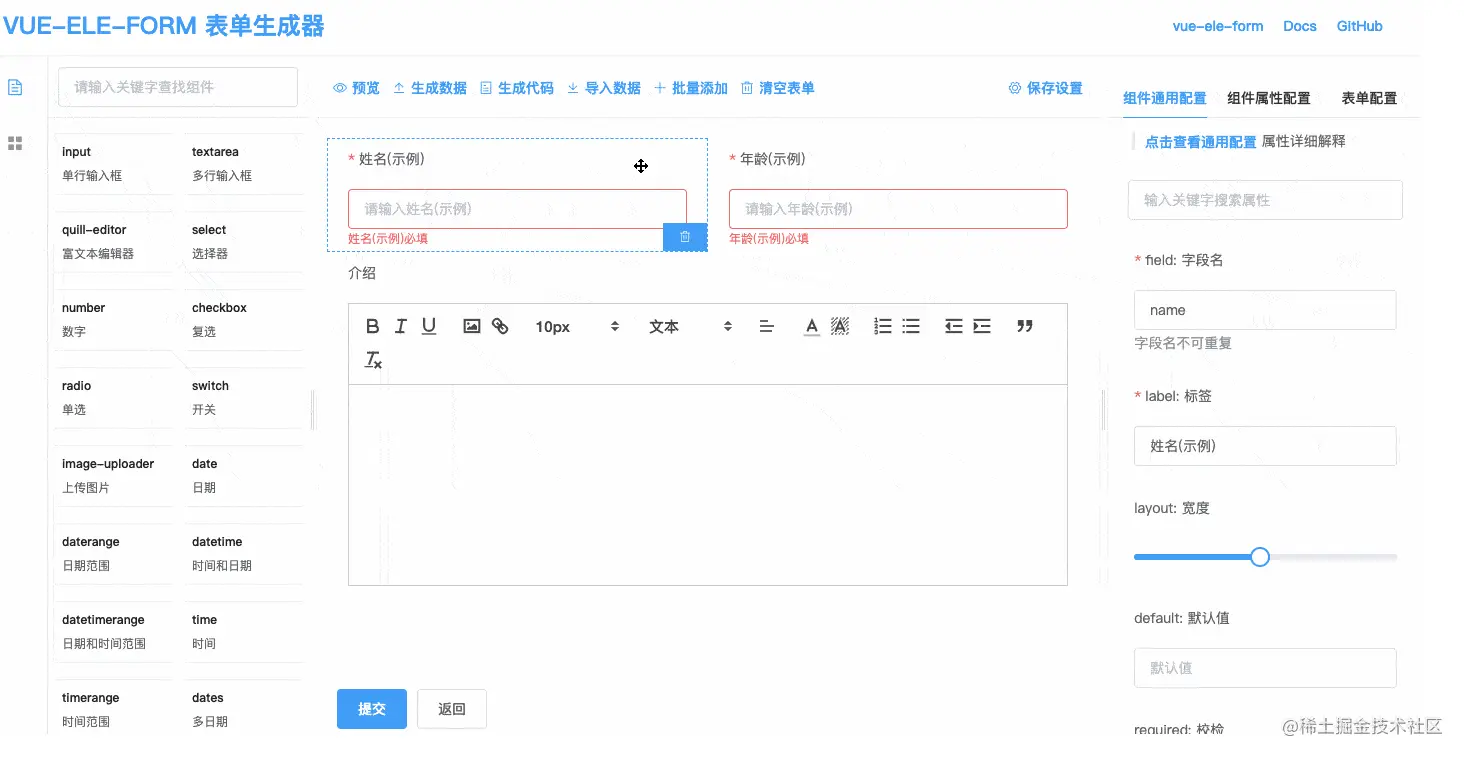The width and height of the screenshot is (1464, 758).
Task: Click the 默认值 default value input
Action: 1265,668
